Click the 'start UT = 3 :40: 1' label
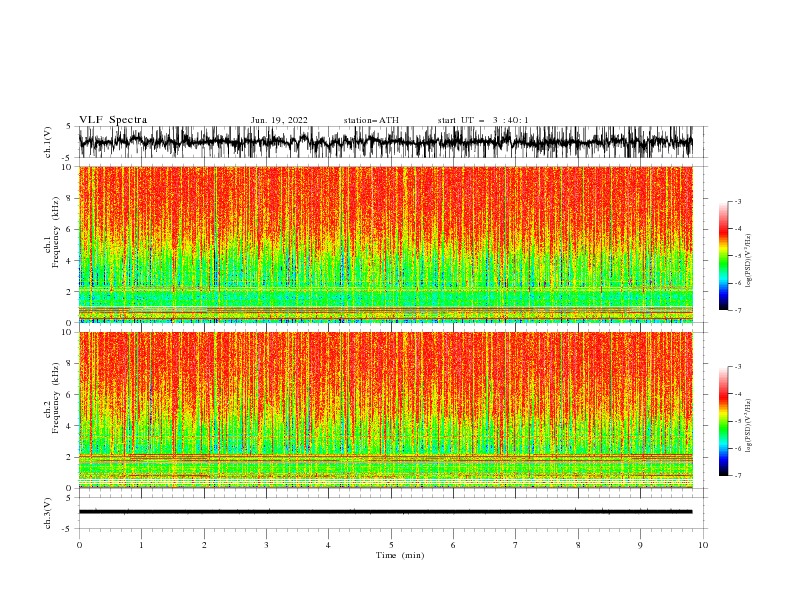This screenshot has height=612, width=792. (x=483, y=120)
